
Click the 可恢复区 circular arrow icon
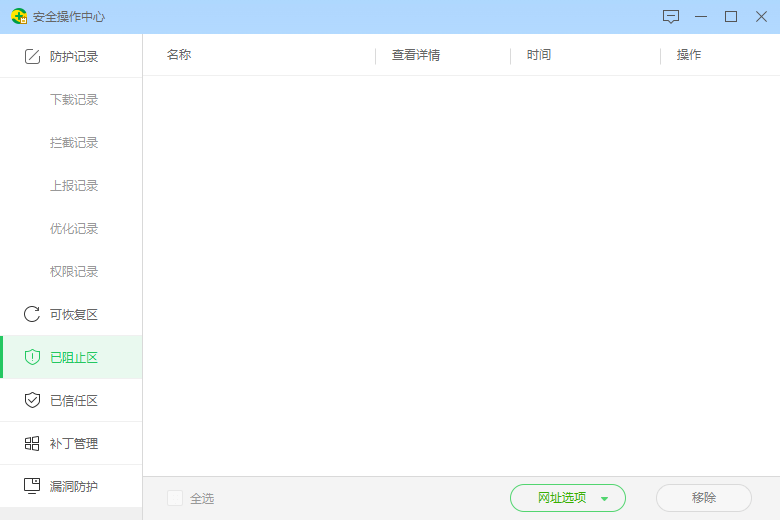(32, 314)
